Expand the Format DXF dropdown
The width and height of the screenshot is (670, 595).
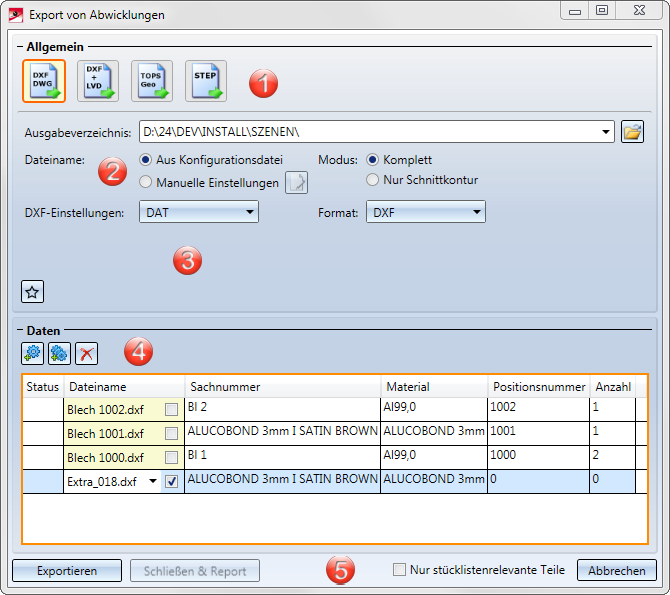425,212
